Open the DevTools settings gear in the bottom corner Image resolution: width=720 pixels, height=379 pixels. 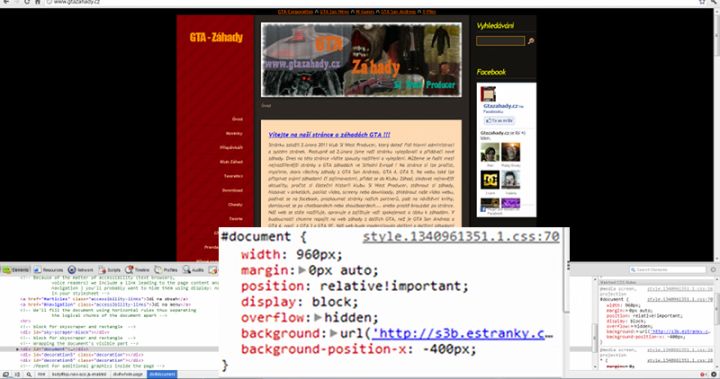714,374
